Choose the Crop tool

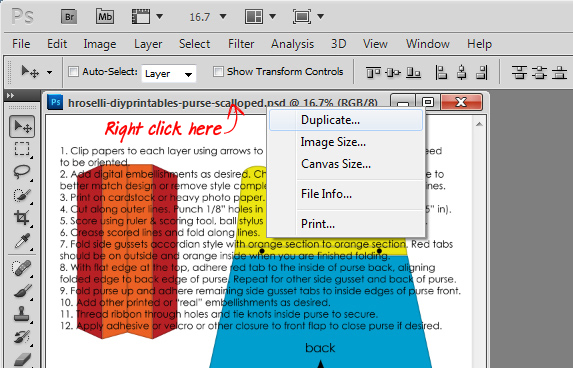tap(22, 218)
